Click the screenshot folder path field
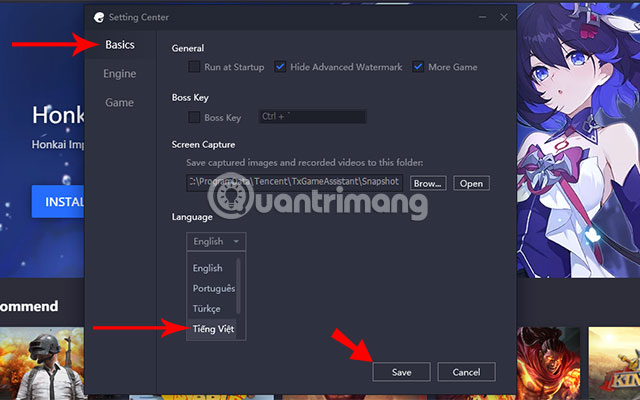 295,182
